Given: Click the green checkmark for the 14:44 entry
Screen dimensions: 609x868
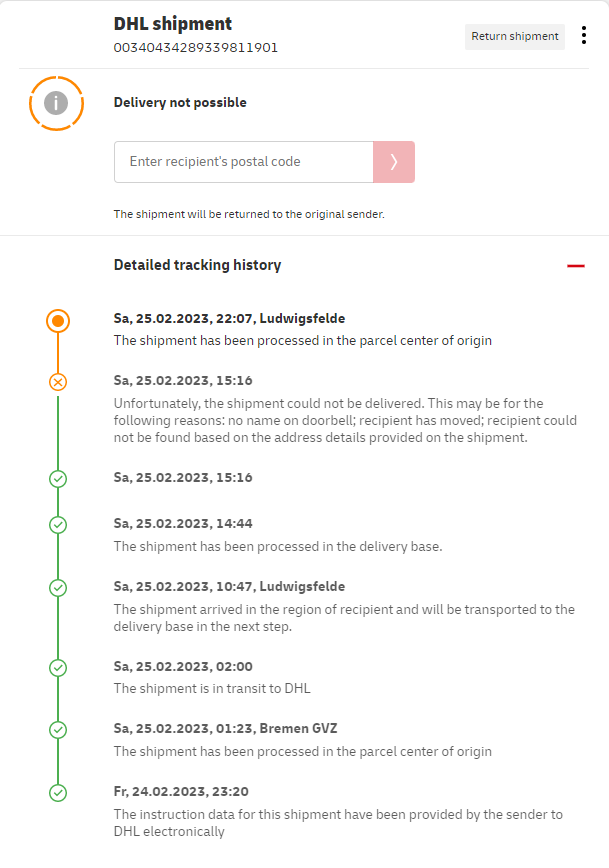Looking at the screenshot, I should [58, 525].
